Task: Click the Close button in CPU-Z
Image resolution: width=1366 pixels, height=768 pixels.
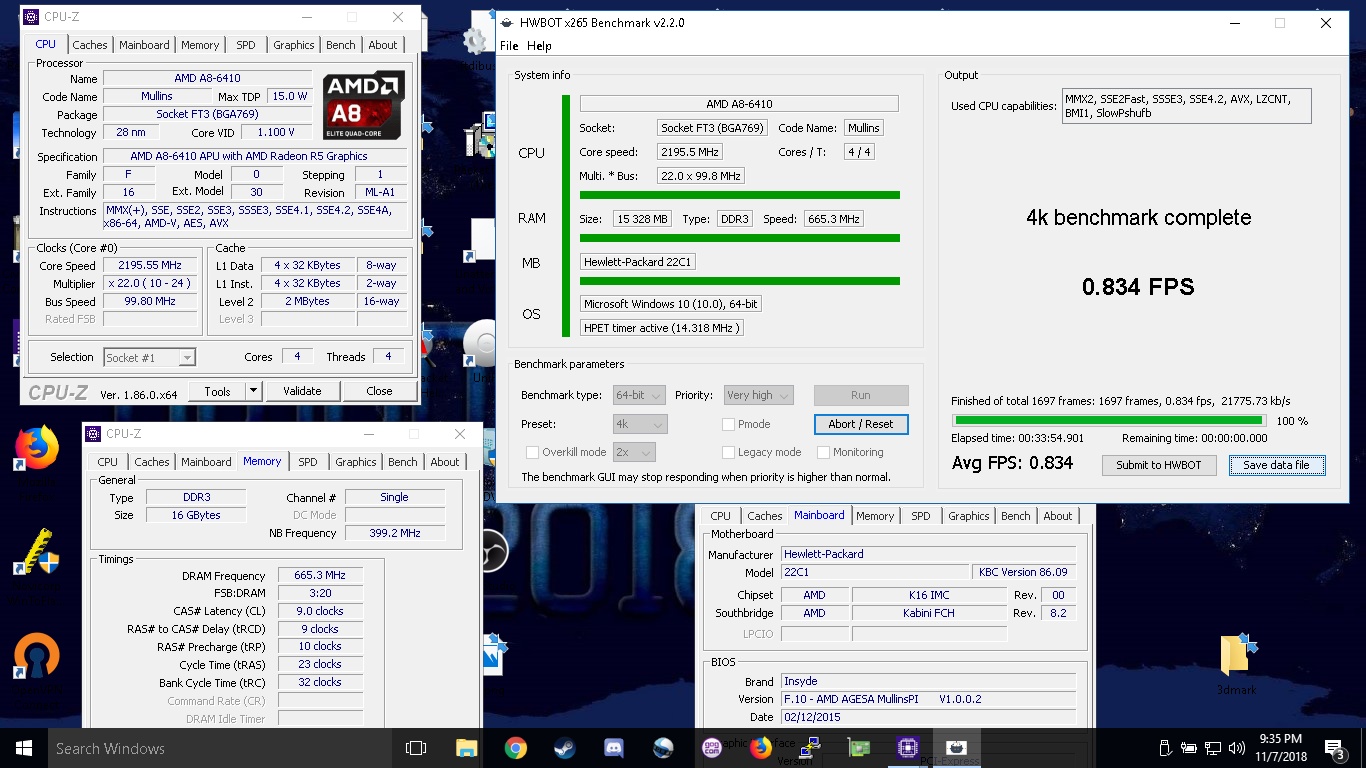Action: [x=379, y=392]
